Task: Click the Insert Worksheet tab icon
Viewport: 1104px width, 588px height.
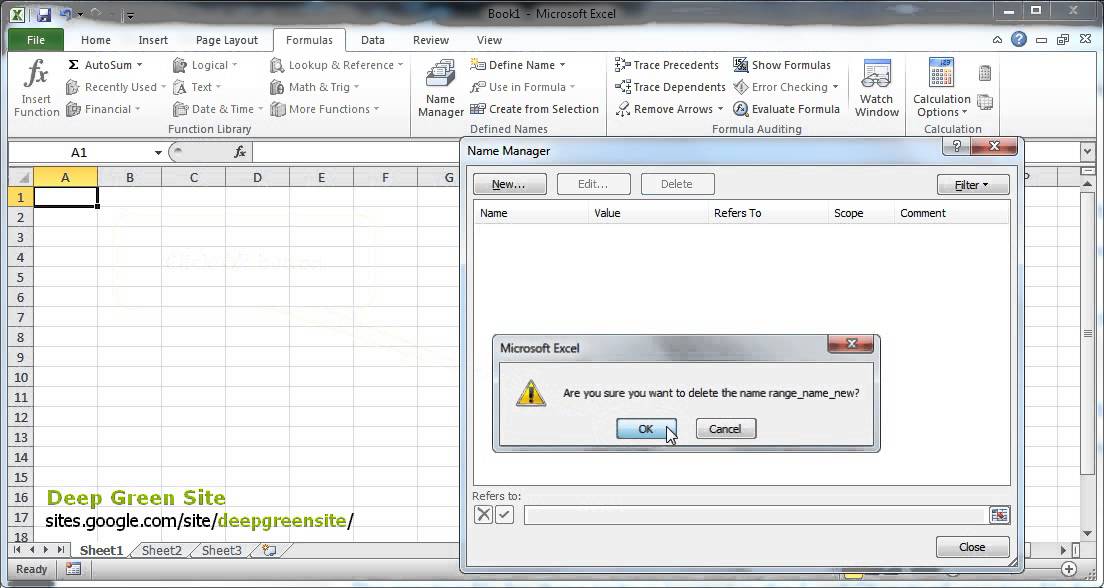Action: 269,551
